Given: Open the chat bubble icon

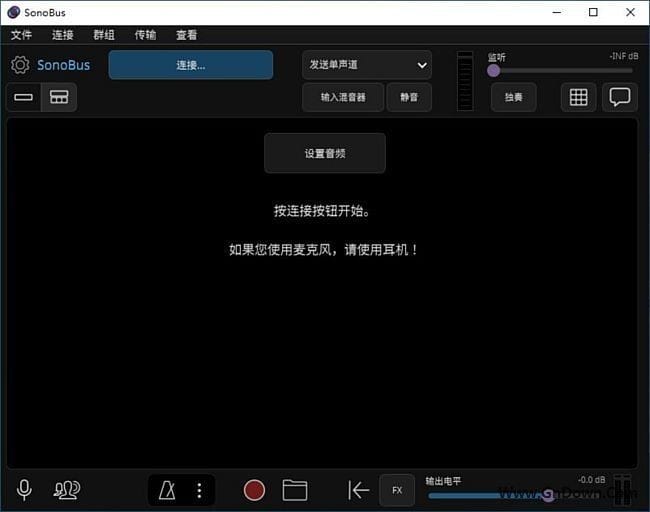Looking at the screenshot, I should pos(620,97).
